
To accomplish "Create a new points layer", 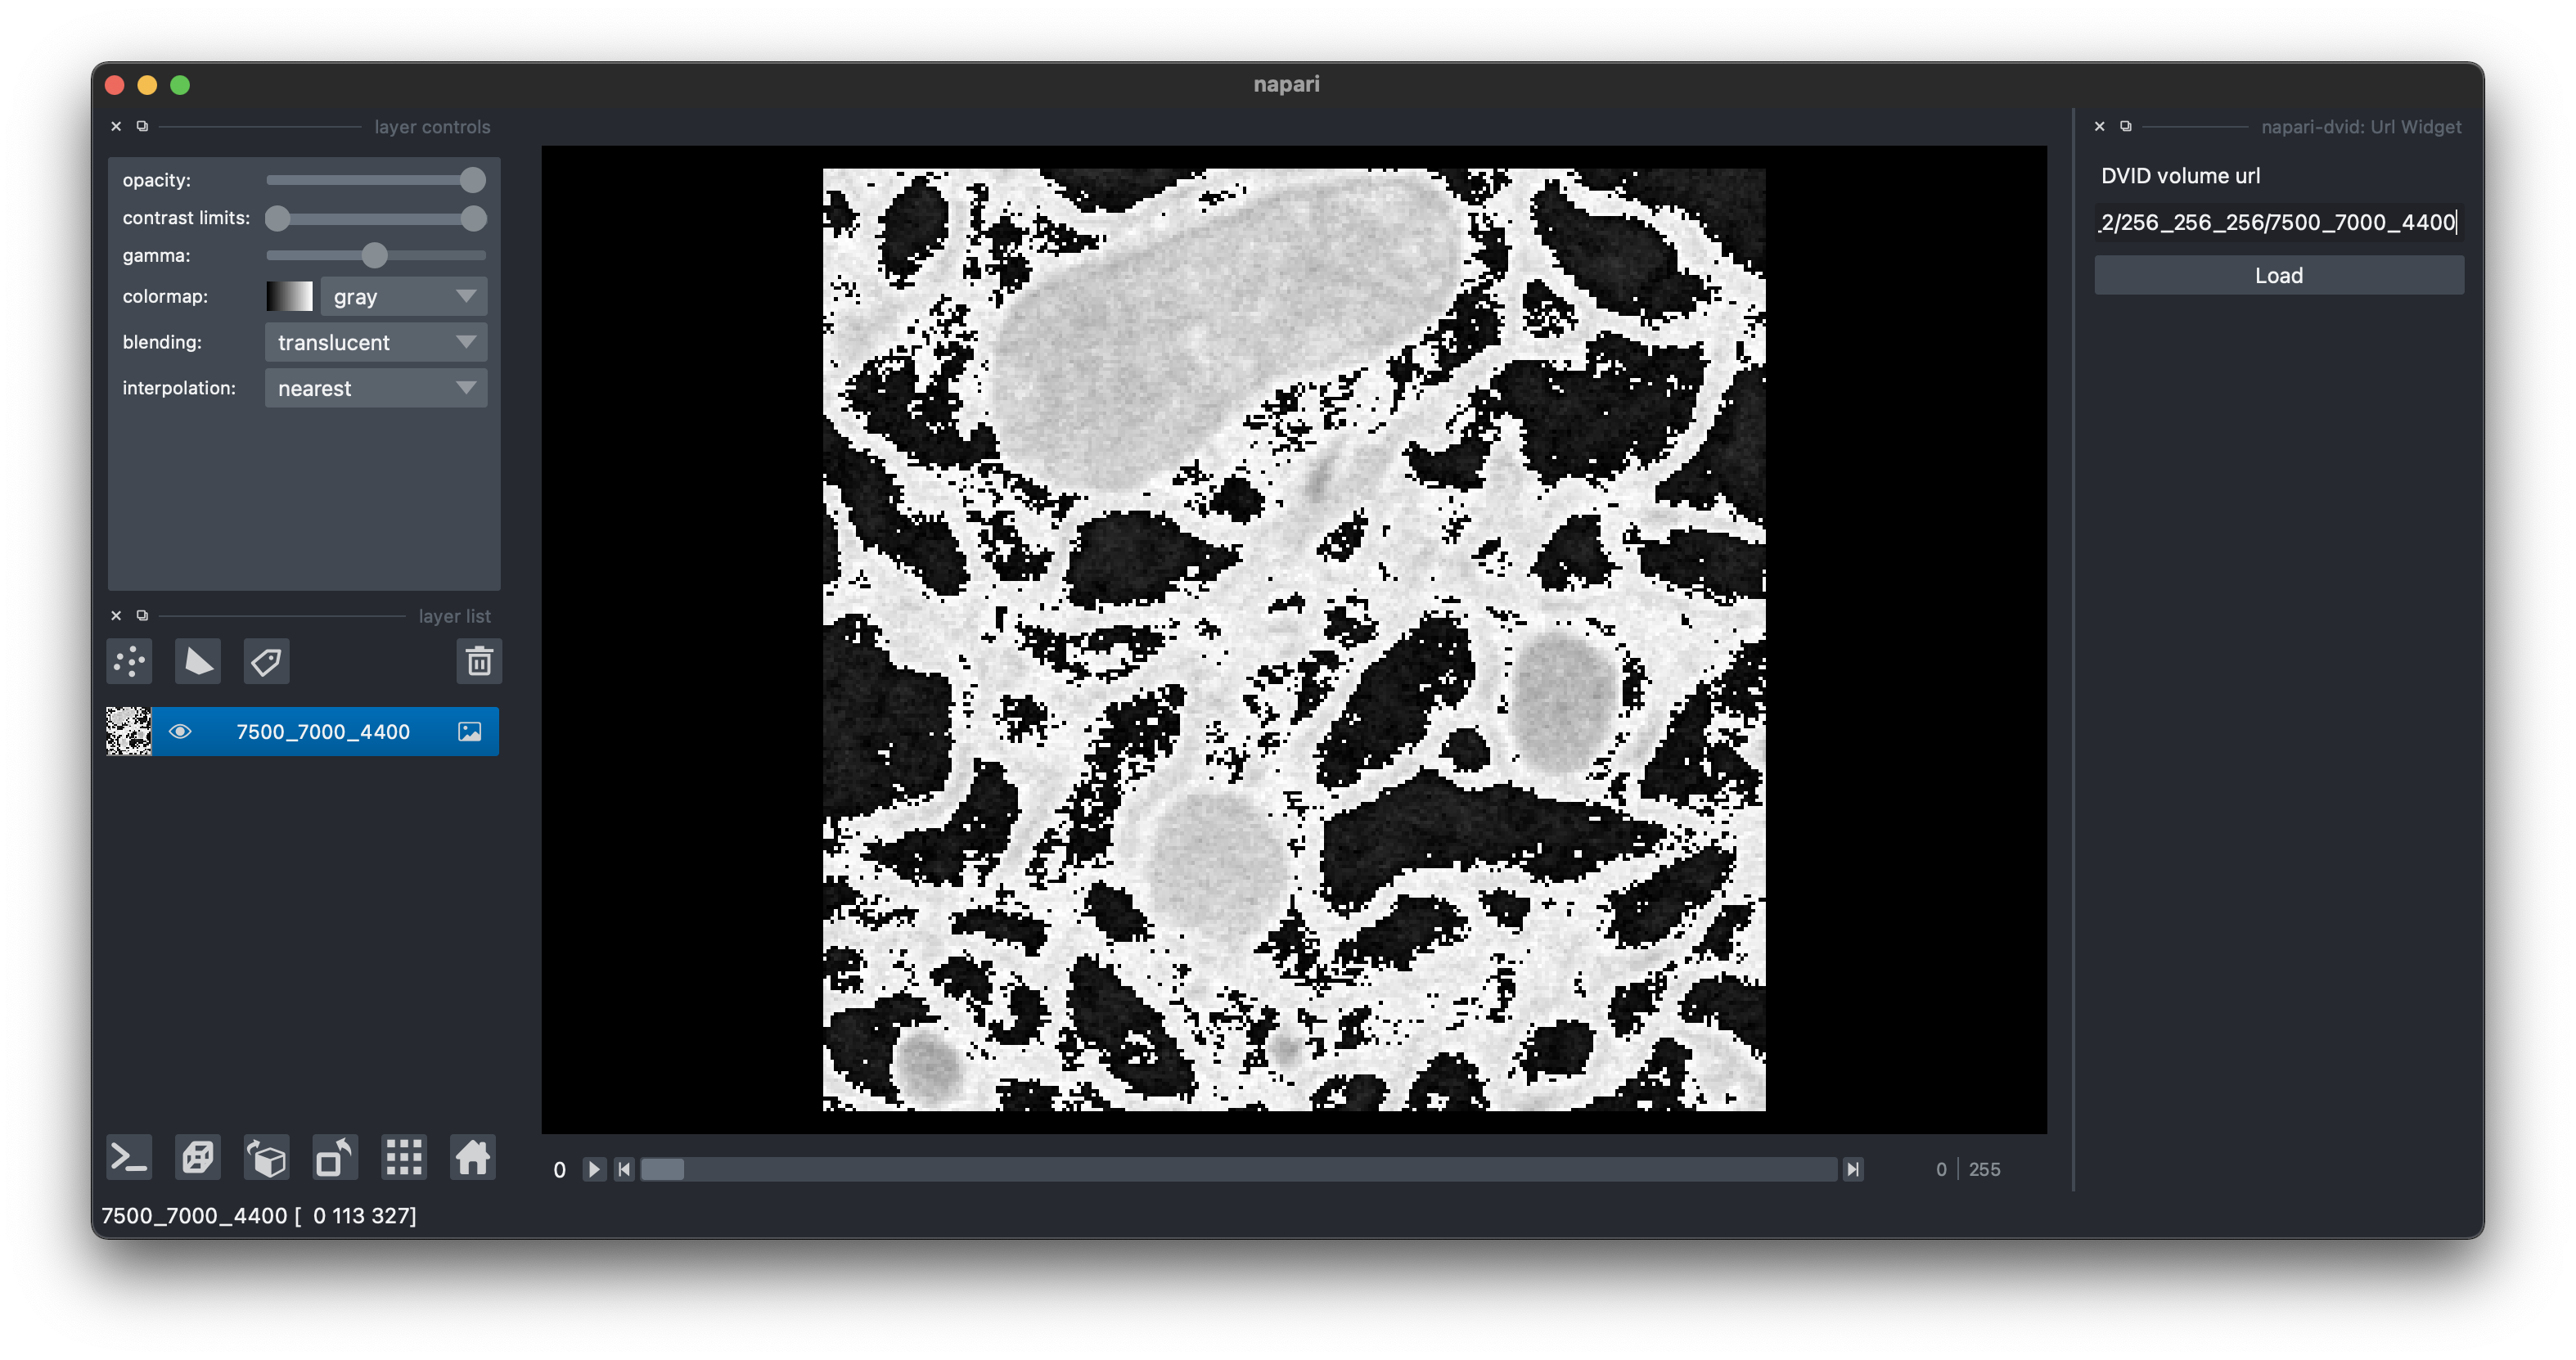I will [129, 661].
